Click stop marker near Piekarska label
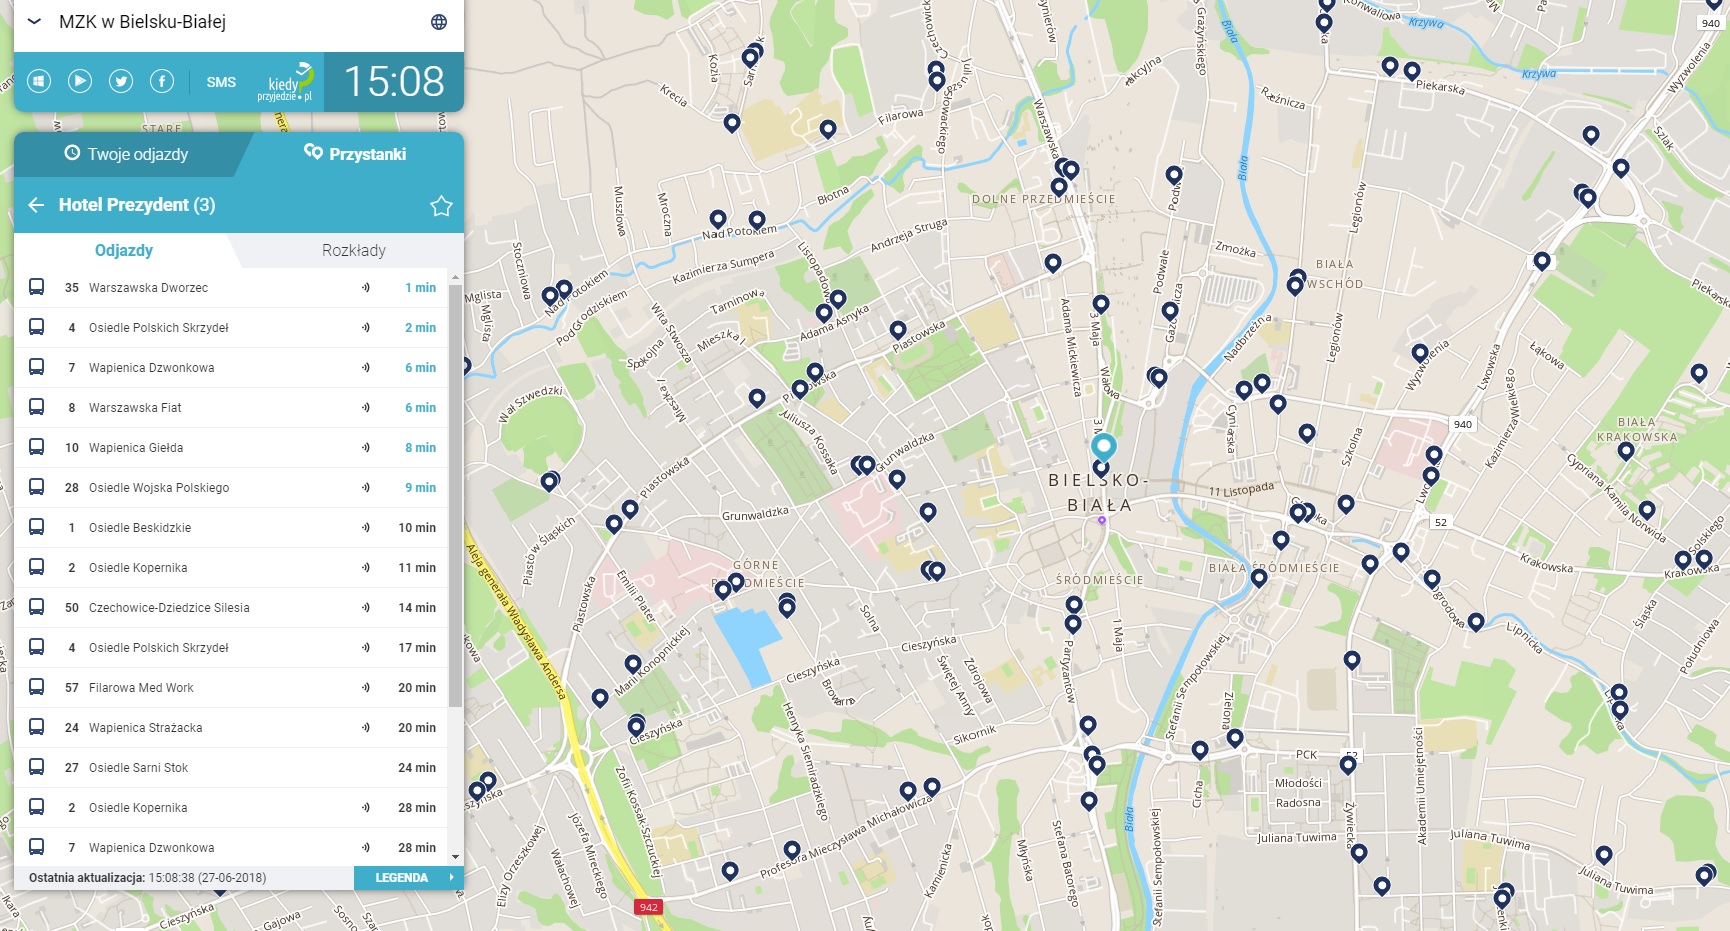Image resolution: width=1730 pixels, height=931 pixels. coord(1412,71)
